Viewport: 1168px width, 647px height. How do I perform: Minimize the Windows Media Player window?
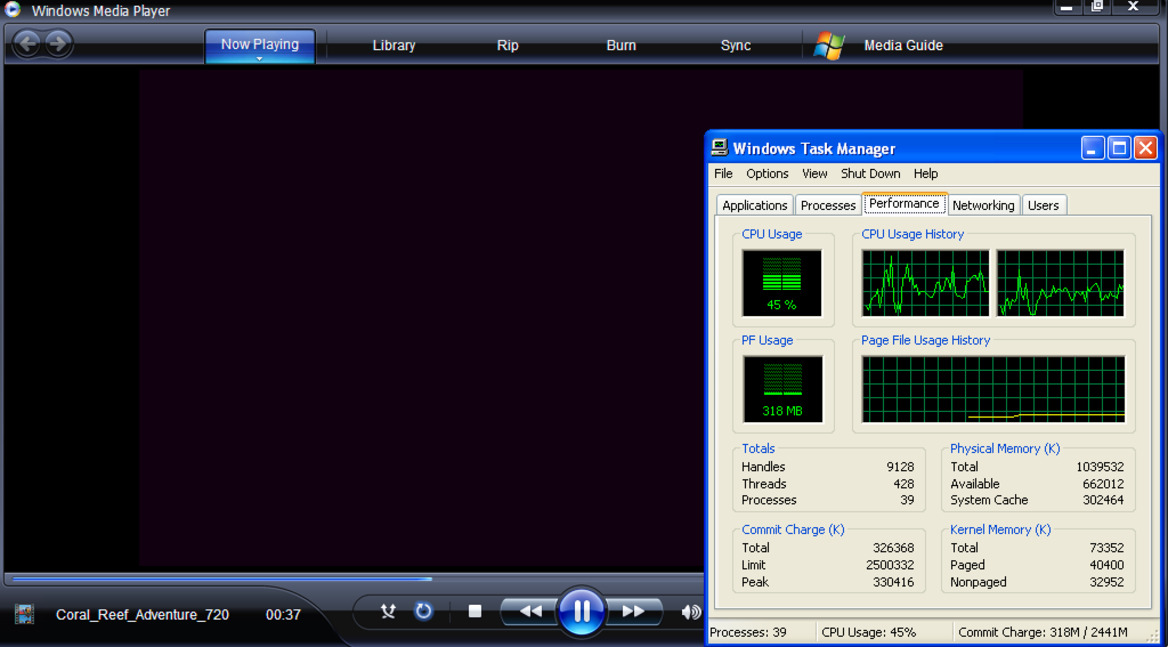click(x=1067, y=7)
